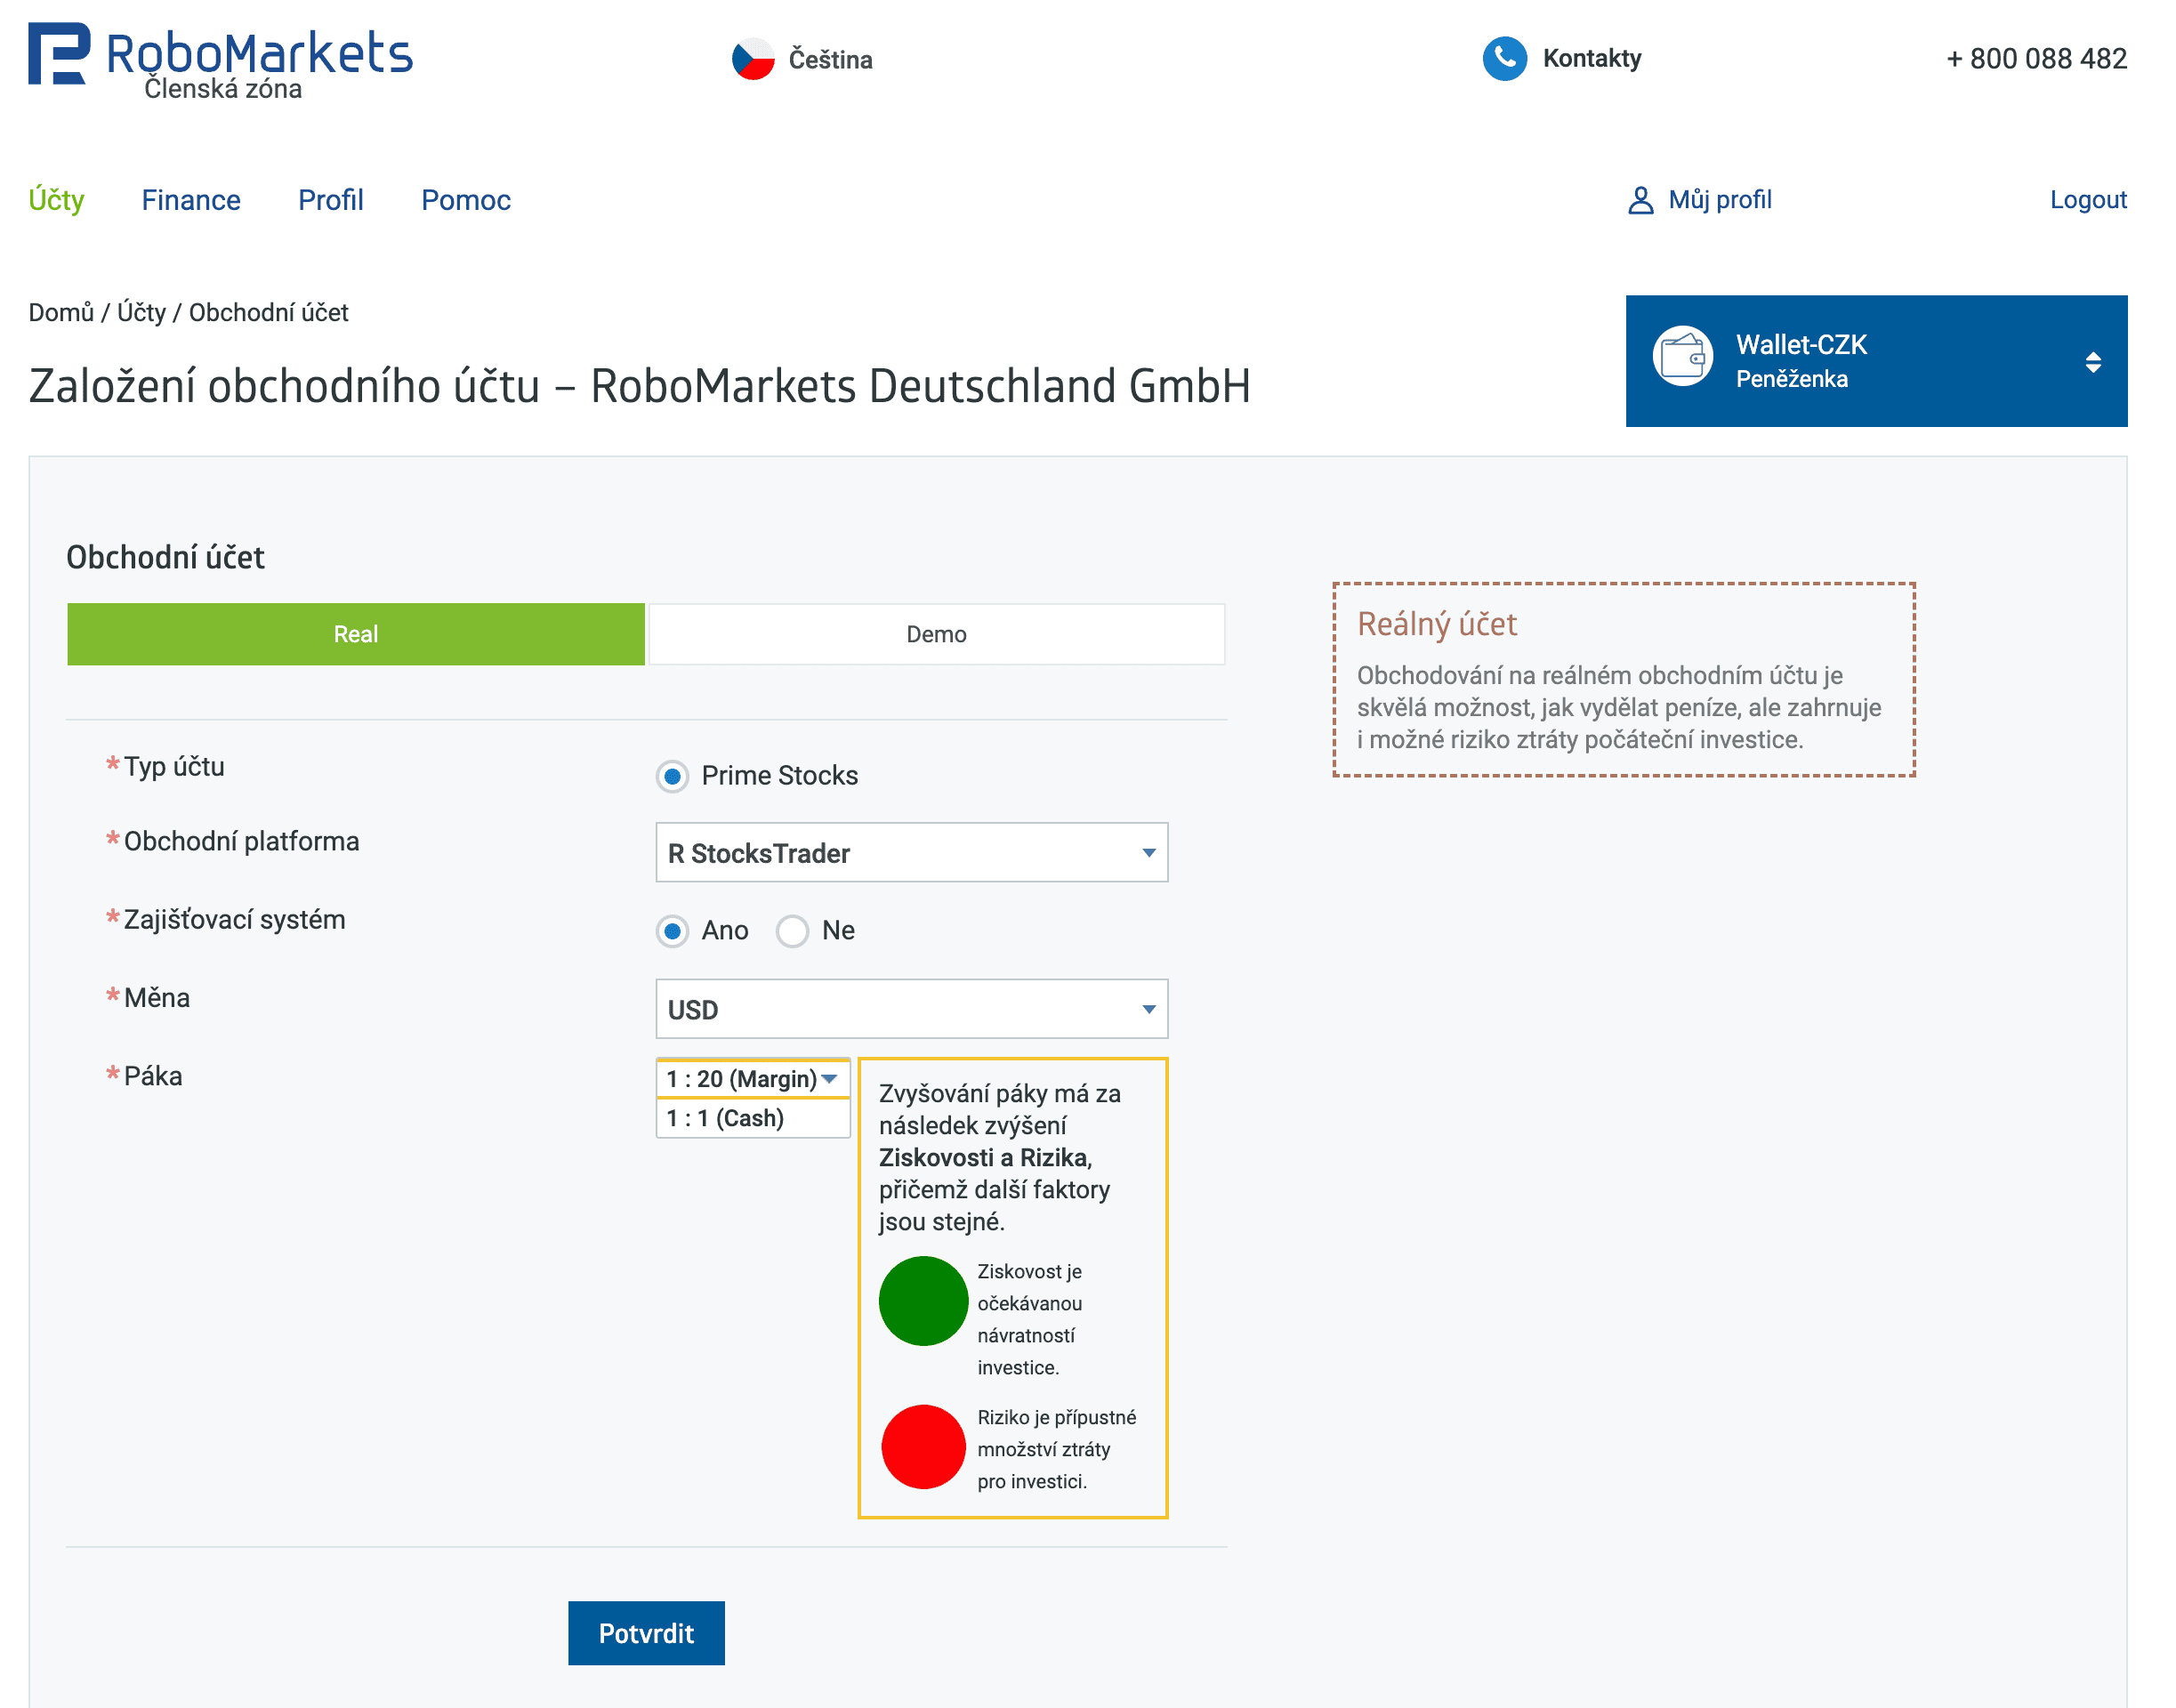This screenshot has width=2176, height=1708.
Task: Expand the Wallet-CZK selector arrows
Action: pyautogui.click(x=2092, y=362)
